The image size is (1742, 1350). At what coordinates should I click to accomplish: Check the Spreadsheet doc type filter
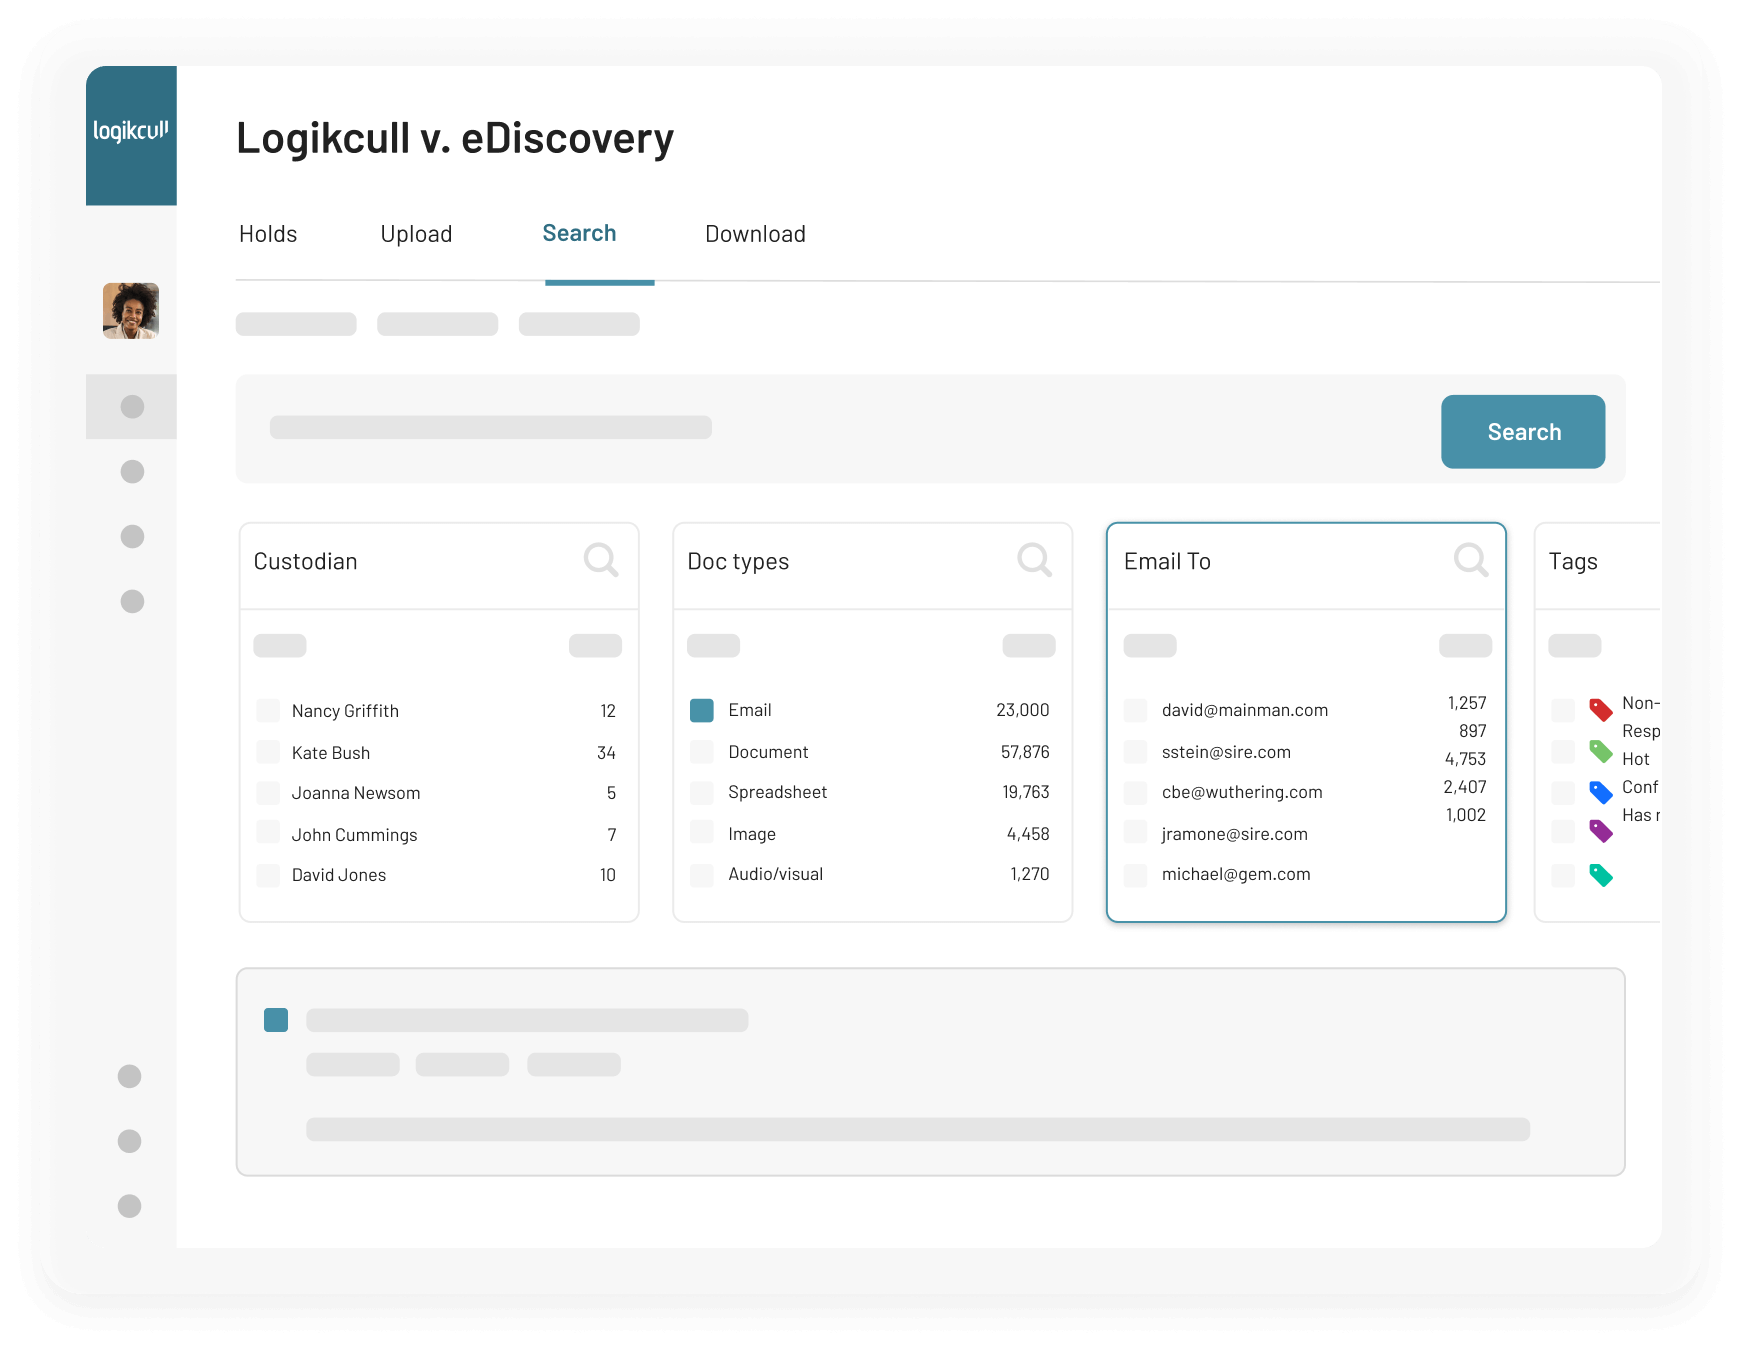(701, 792)
